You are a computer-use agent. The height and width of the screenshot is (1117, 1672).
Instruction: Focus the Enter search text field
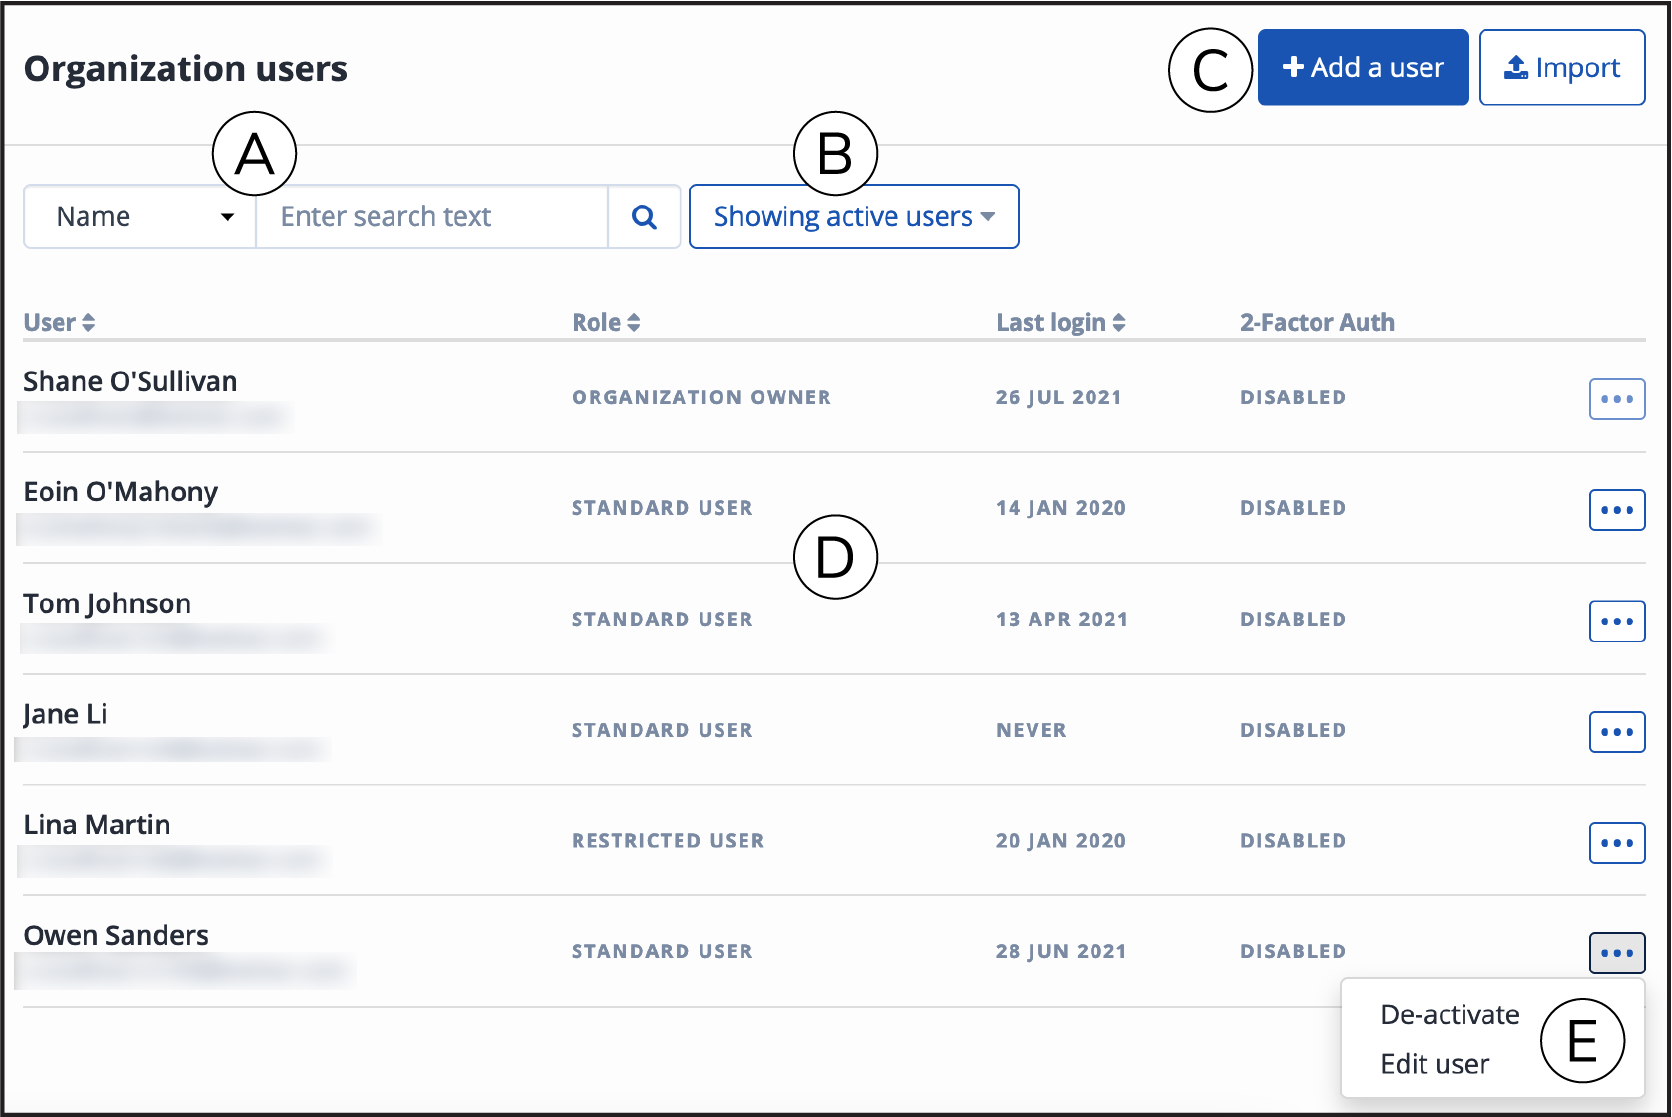tap(432, 217)
